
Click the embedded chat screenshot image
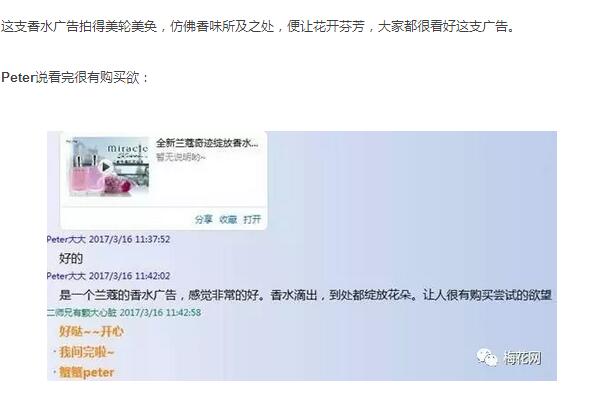302,256
